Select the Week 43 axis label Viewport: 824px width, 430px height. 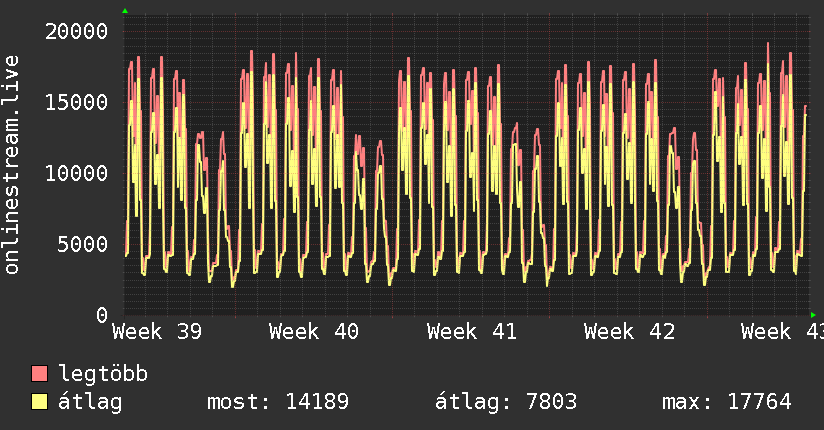point(782,332)
